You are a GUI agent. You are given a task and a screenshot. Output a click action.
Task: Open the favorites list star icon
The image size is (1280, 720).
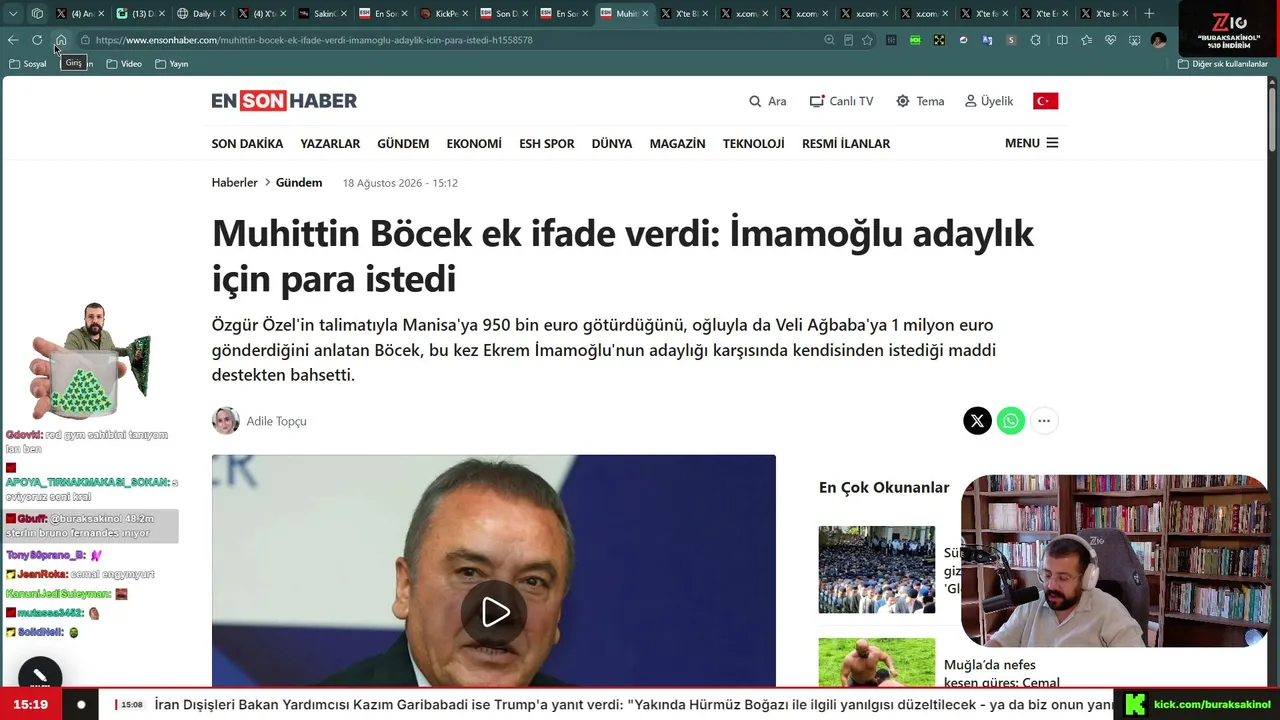click(1086, 40)
